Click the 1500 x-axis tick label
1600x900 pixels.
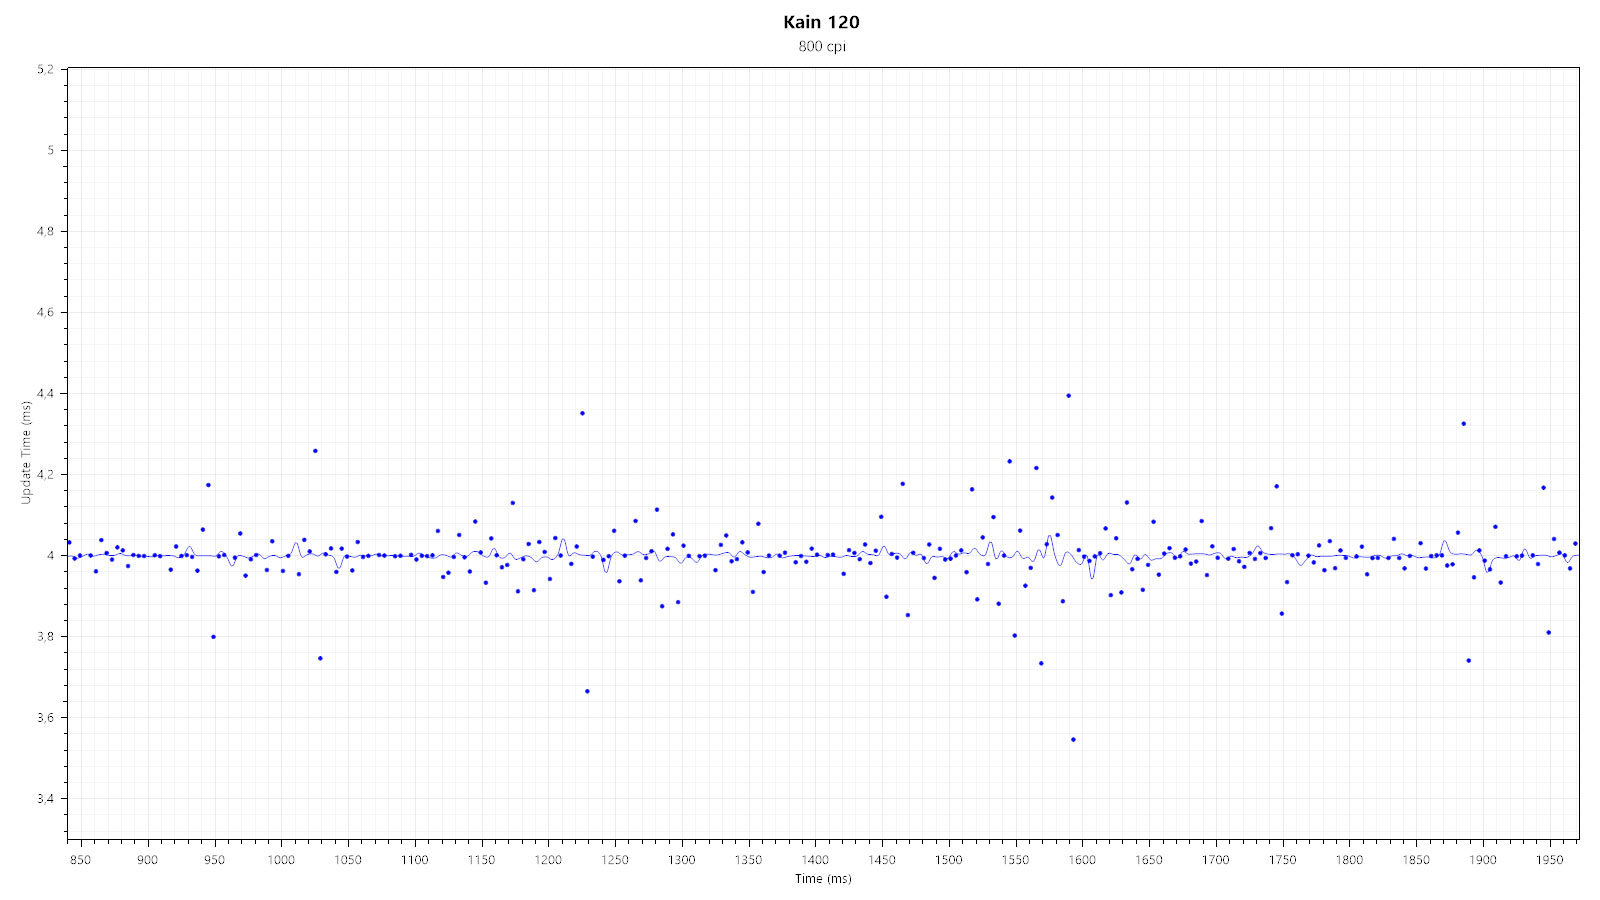pyautogui.click(x=949, y=860)
